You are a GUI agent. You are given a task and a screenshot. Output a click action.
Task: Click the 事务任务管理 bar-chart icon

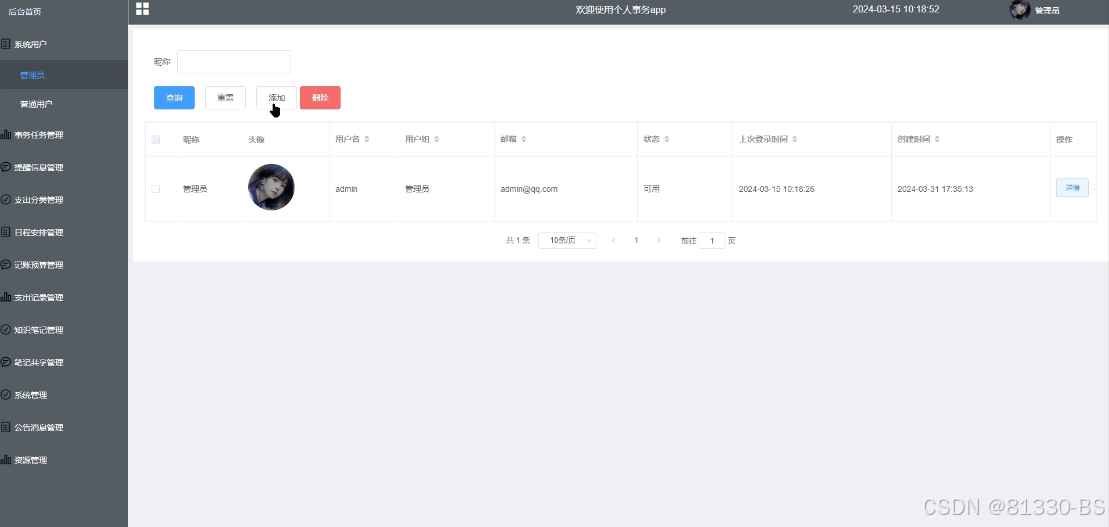click(x=6, y=134)
